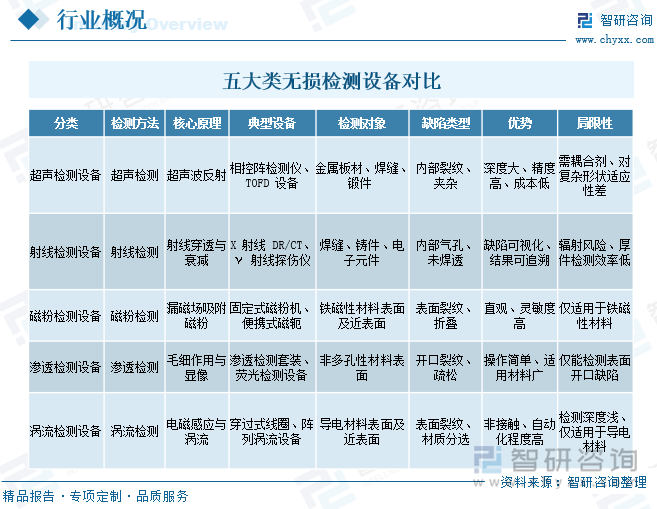Select the 磁粉检测设备 row label
This screenshot has height=509, width=657.
(x=66, y=315)
